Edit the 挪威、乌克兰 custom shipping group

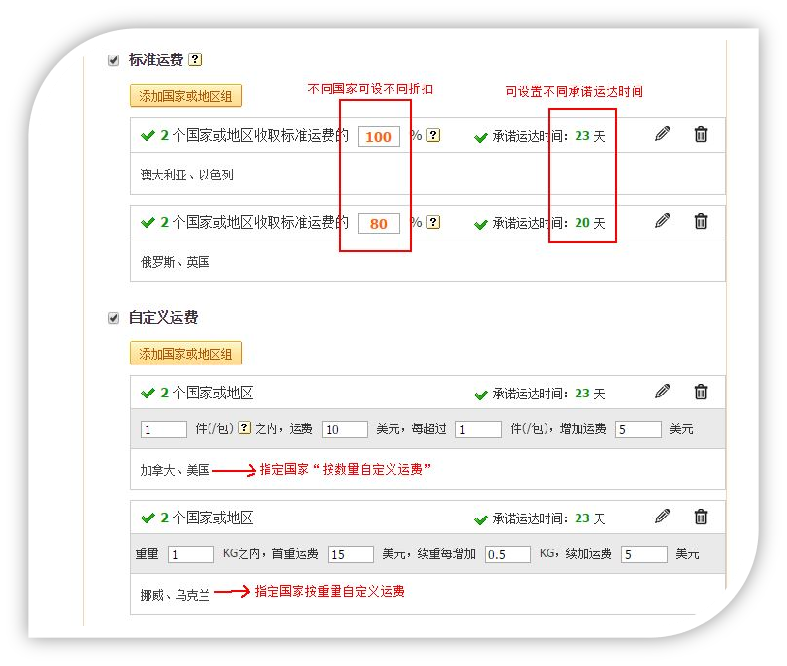(663, 516)
